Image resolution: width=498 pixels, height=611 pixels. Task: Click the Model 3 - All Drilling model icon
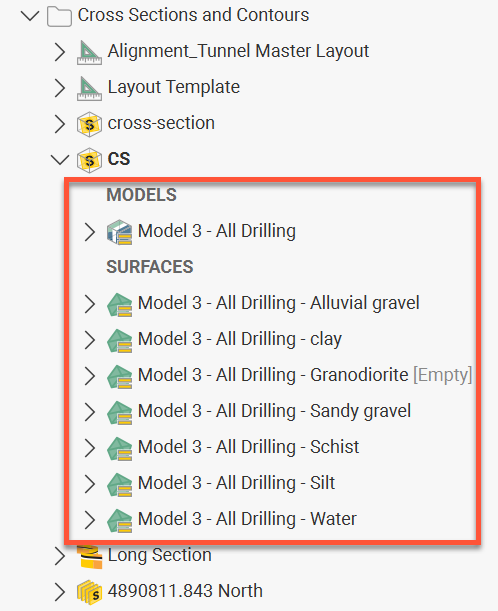coord(119,232)
